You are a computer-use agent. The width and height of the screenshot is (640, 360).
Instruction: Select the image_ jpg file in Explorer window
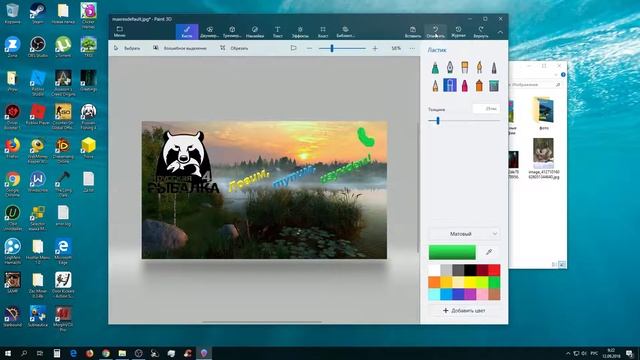tap(543, 158)
